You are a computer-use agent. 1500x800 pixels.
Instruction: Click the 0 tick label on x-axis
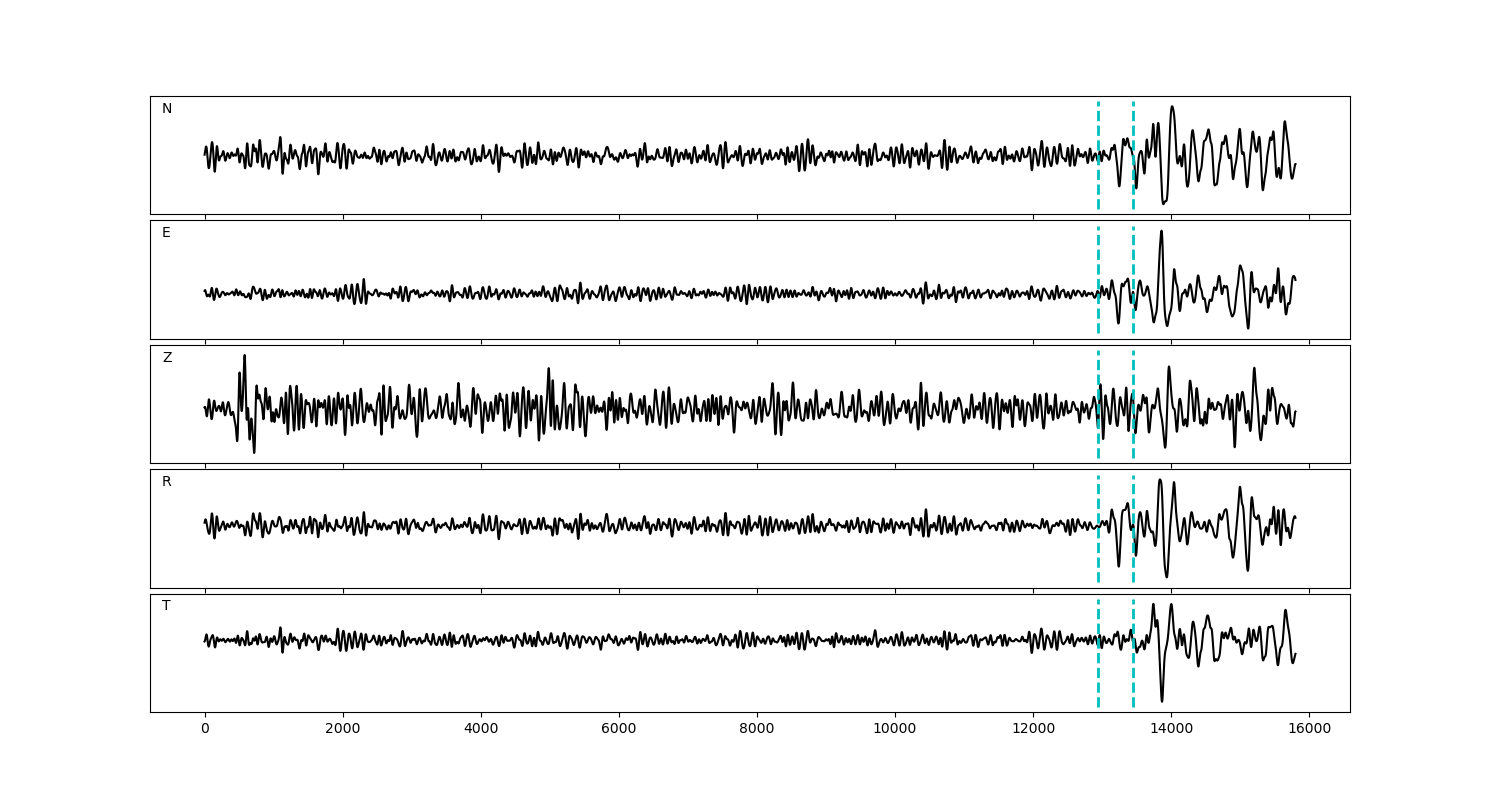pos(205,729)
